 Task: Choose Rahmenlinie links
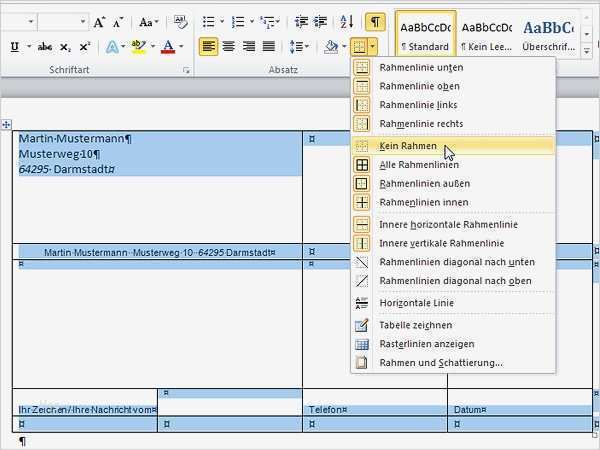pos(452,105)
